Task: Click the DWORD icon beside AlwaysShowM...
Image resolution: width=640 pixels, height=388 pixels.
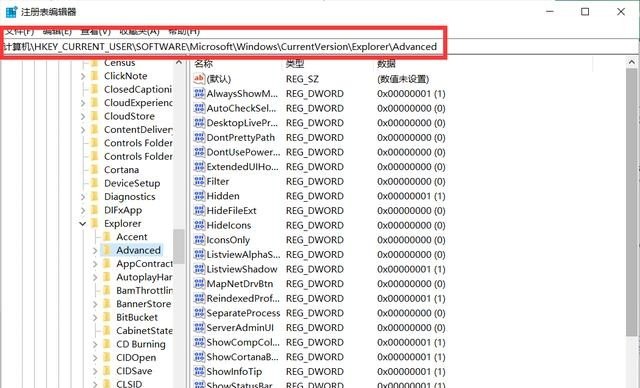Action: pos(199,93)
